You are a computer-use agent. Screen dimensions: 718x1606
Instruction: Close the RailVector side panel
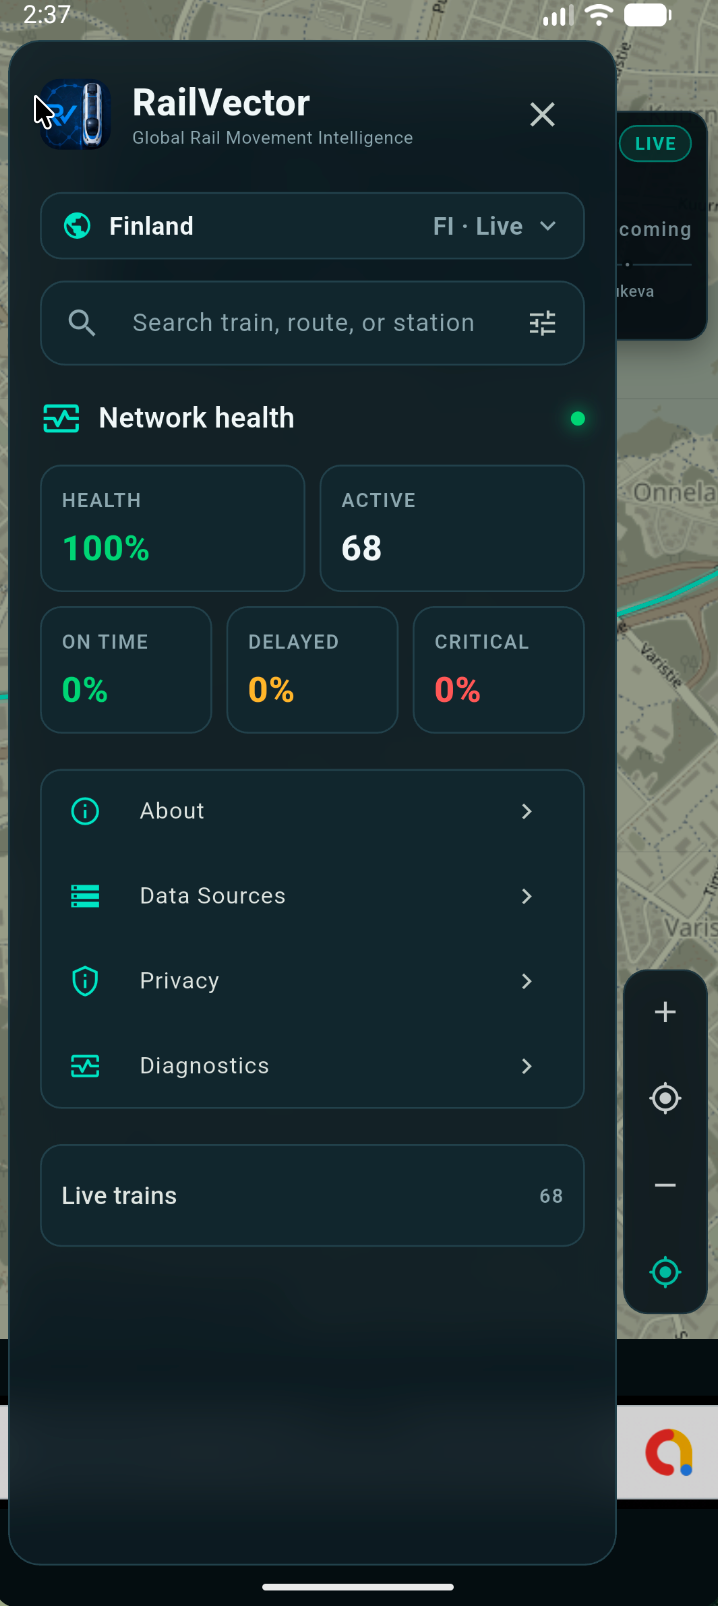[x=542, y=115]
